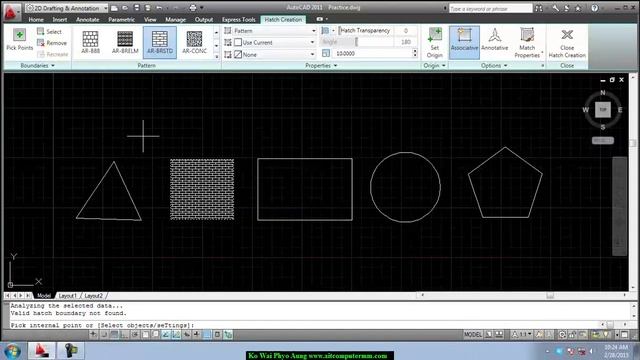The height and width of the screenshot is (360, 640).
Task: Click the Plot printer icon
Action: (193, 8)
